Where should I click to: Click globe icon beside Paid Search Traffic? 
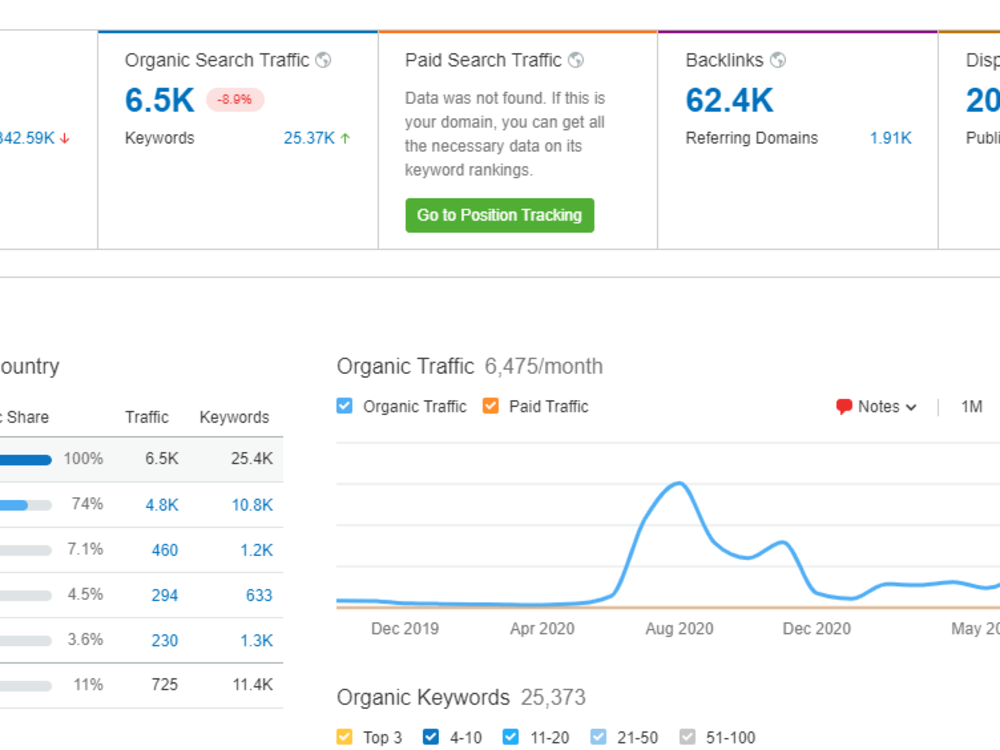click(576, 60)
